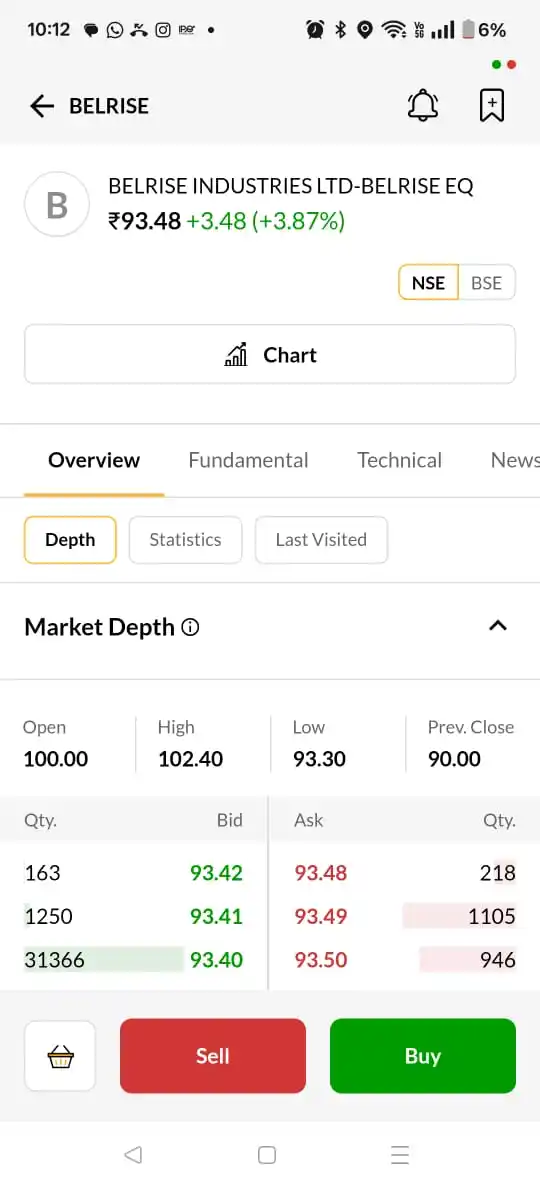540x1188 pixels.
Task: Select the Statistics chip
Action: [186, 539]
